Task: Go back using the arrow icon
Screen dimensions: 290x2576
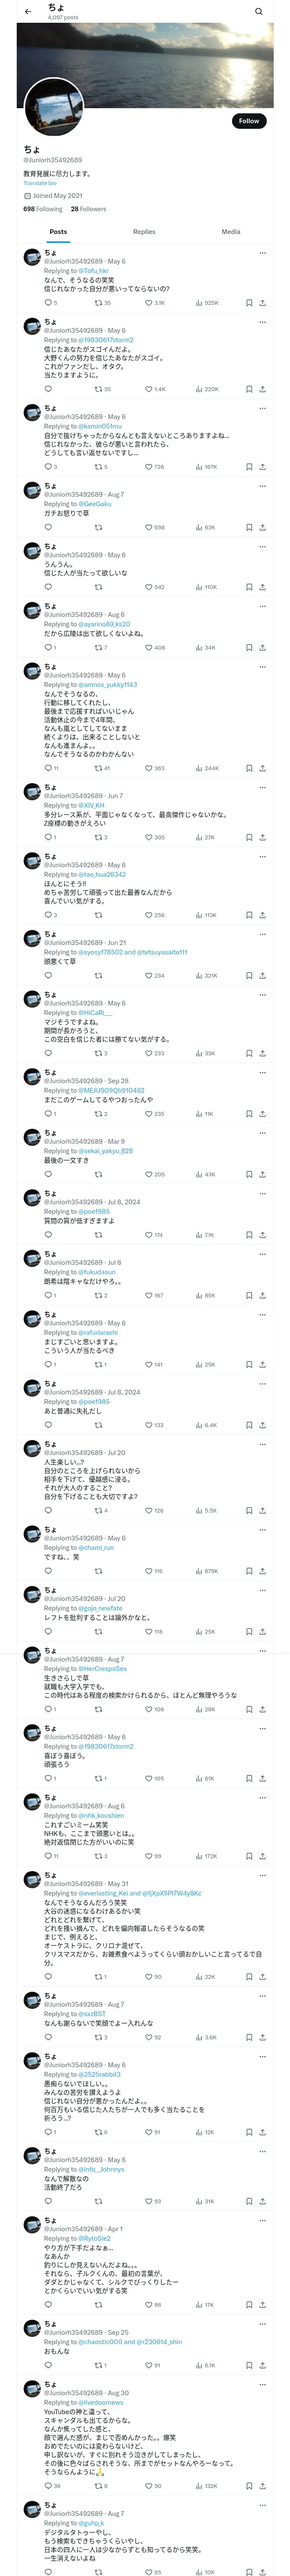Action: tap(28, 12)
